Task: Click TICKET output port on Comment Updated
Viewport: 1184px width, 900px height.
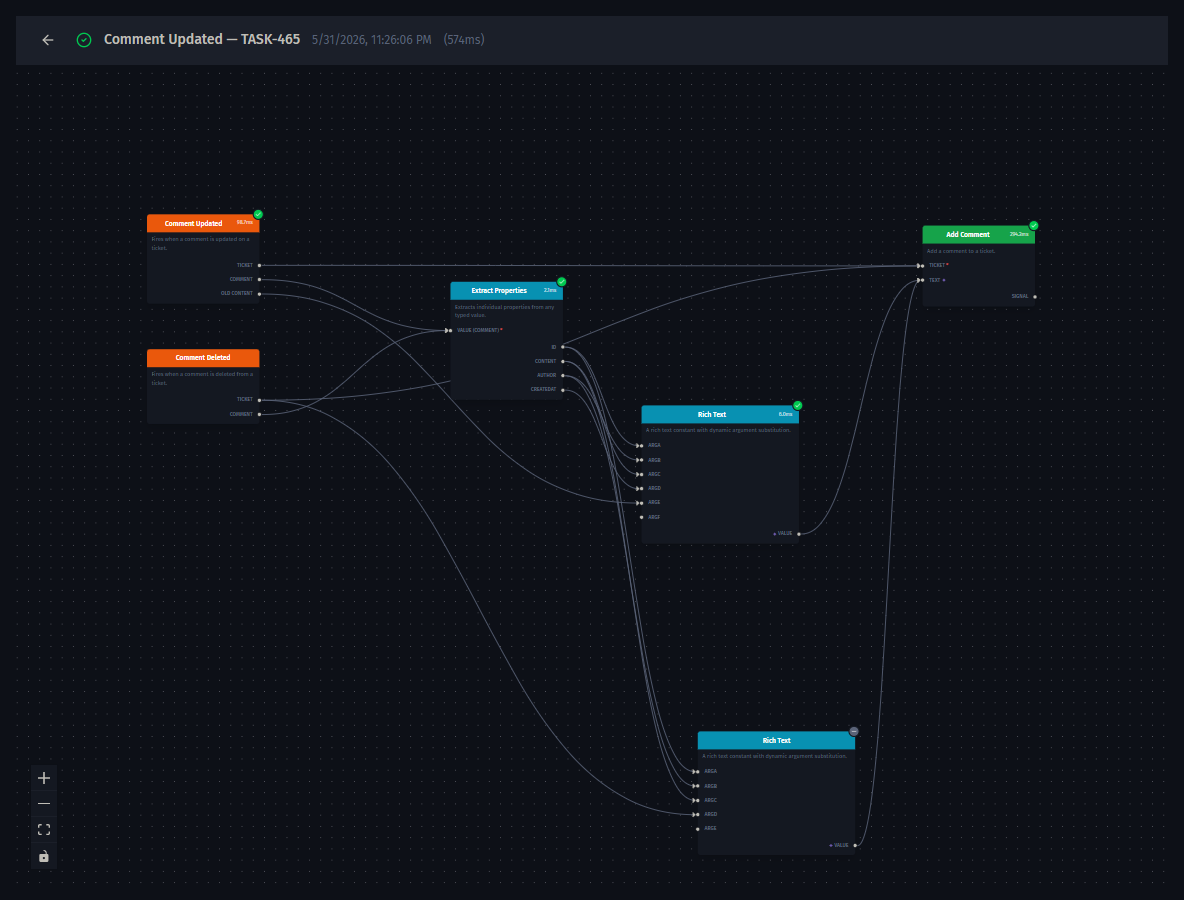Action: click(x=259, y=265)
